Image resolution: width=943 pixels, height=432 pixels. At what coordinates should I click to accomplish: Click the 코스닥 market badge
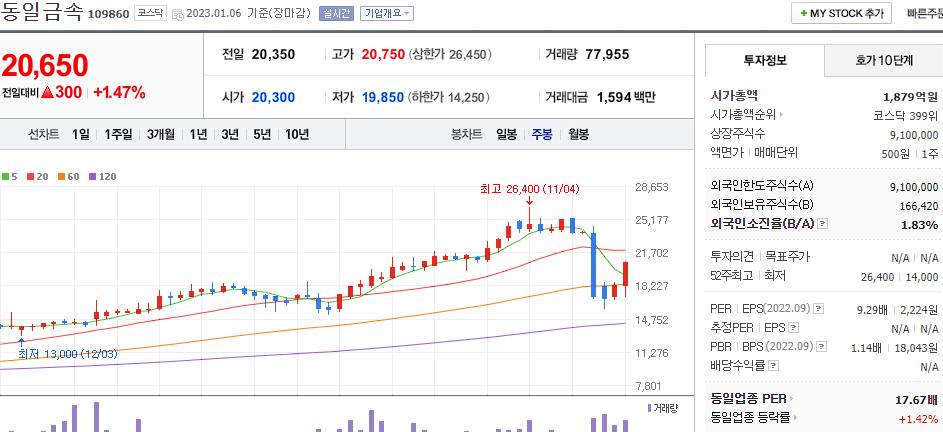point(149,13)
